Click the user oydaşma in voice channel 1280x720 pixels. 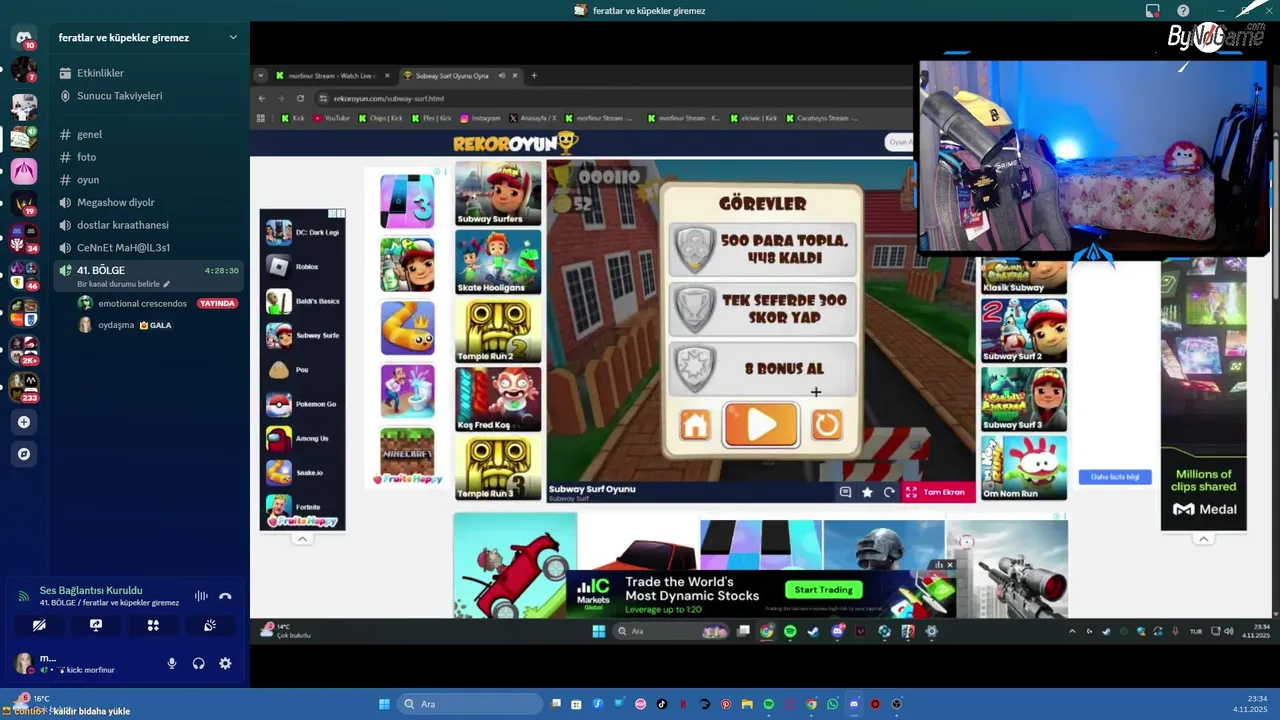[115, 325]
